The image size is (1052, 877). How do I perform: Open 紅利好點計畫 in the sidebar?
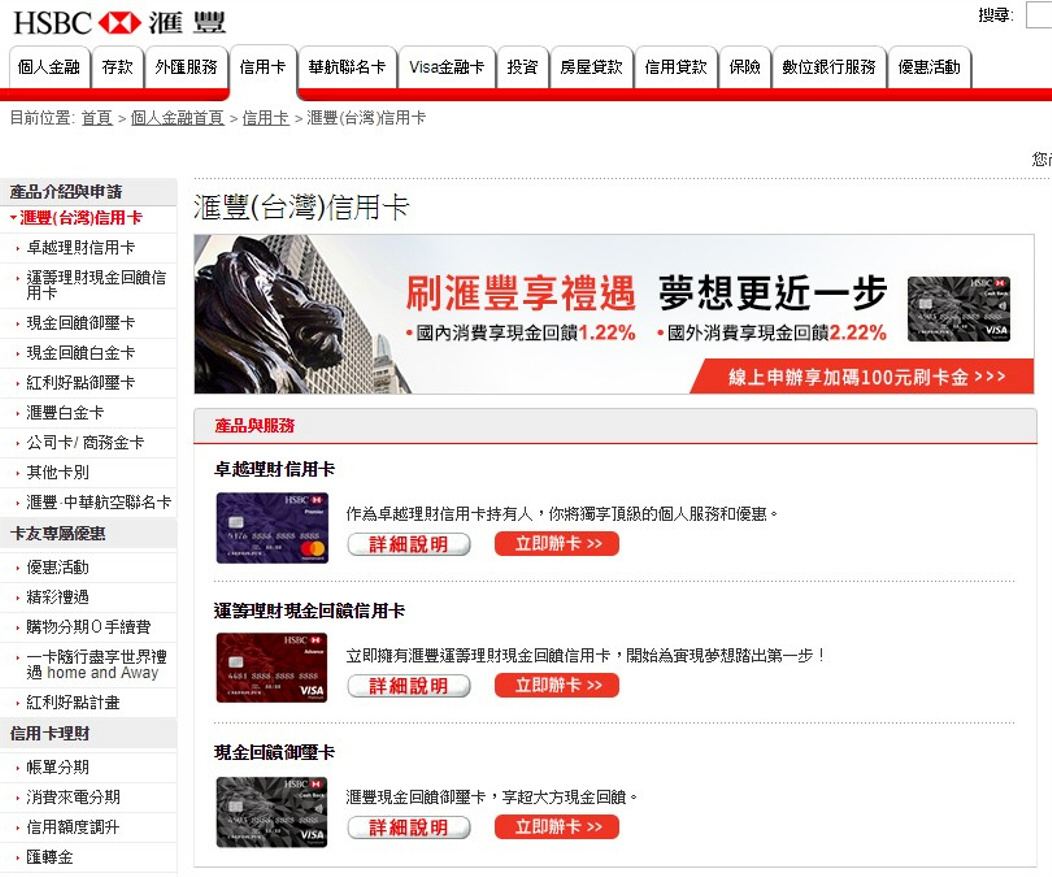pyautogui.click(x=73, y=703)
